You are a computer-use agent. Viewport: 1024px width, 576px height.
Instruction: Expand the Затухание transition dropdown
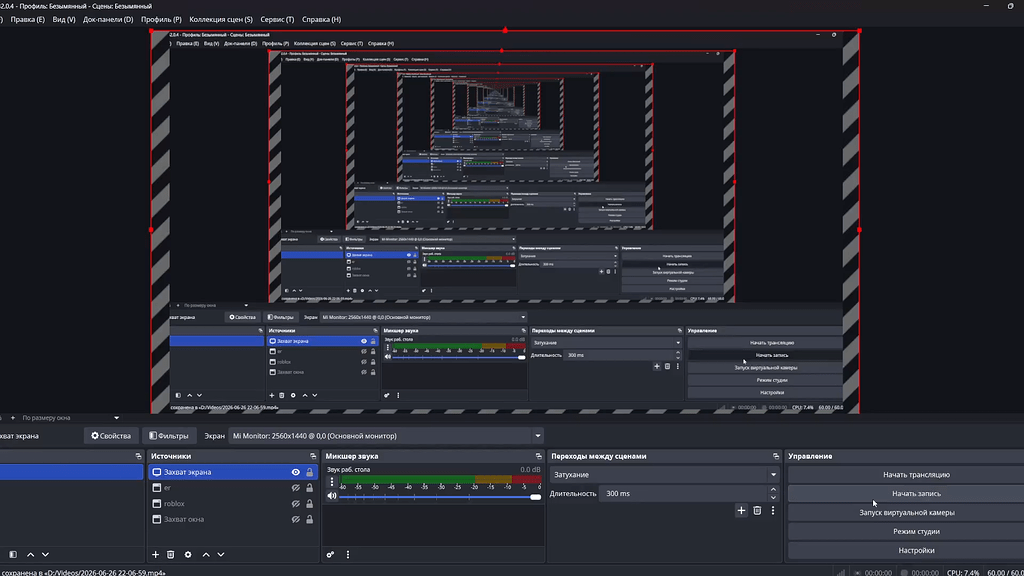[x=665, y=475]
